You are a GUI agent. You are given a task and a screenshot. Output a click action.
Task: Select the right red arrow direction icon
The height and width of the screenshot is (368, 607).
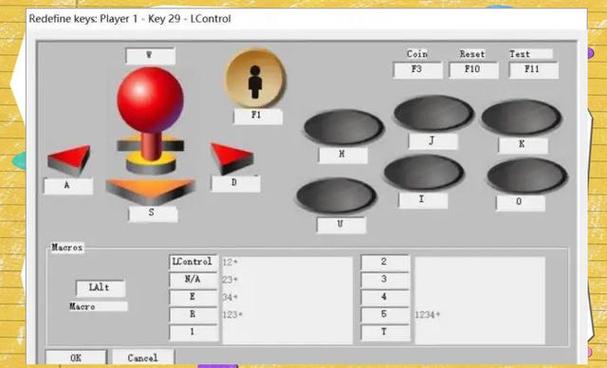pos(231,158)
